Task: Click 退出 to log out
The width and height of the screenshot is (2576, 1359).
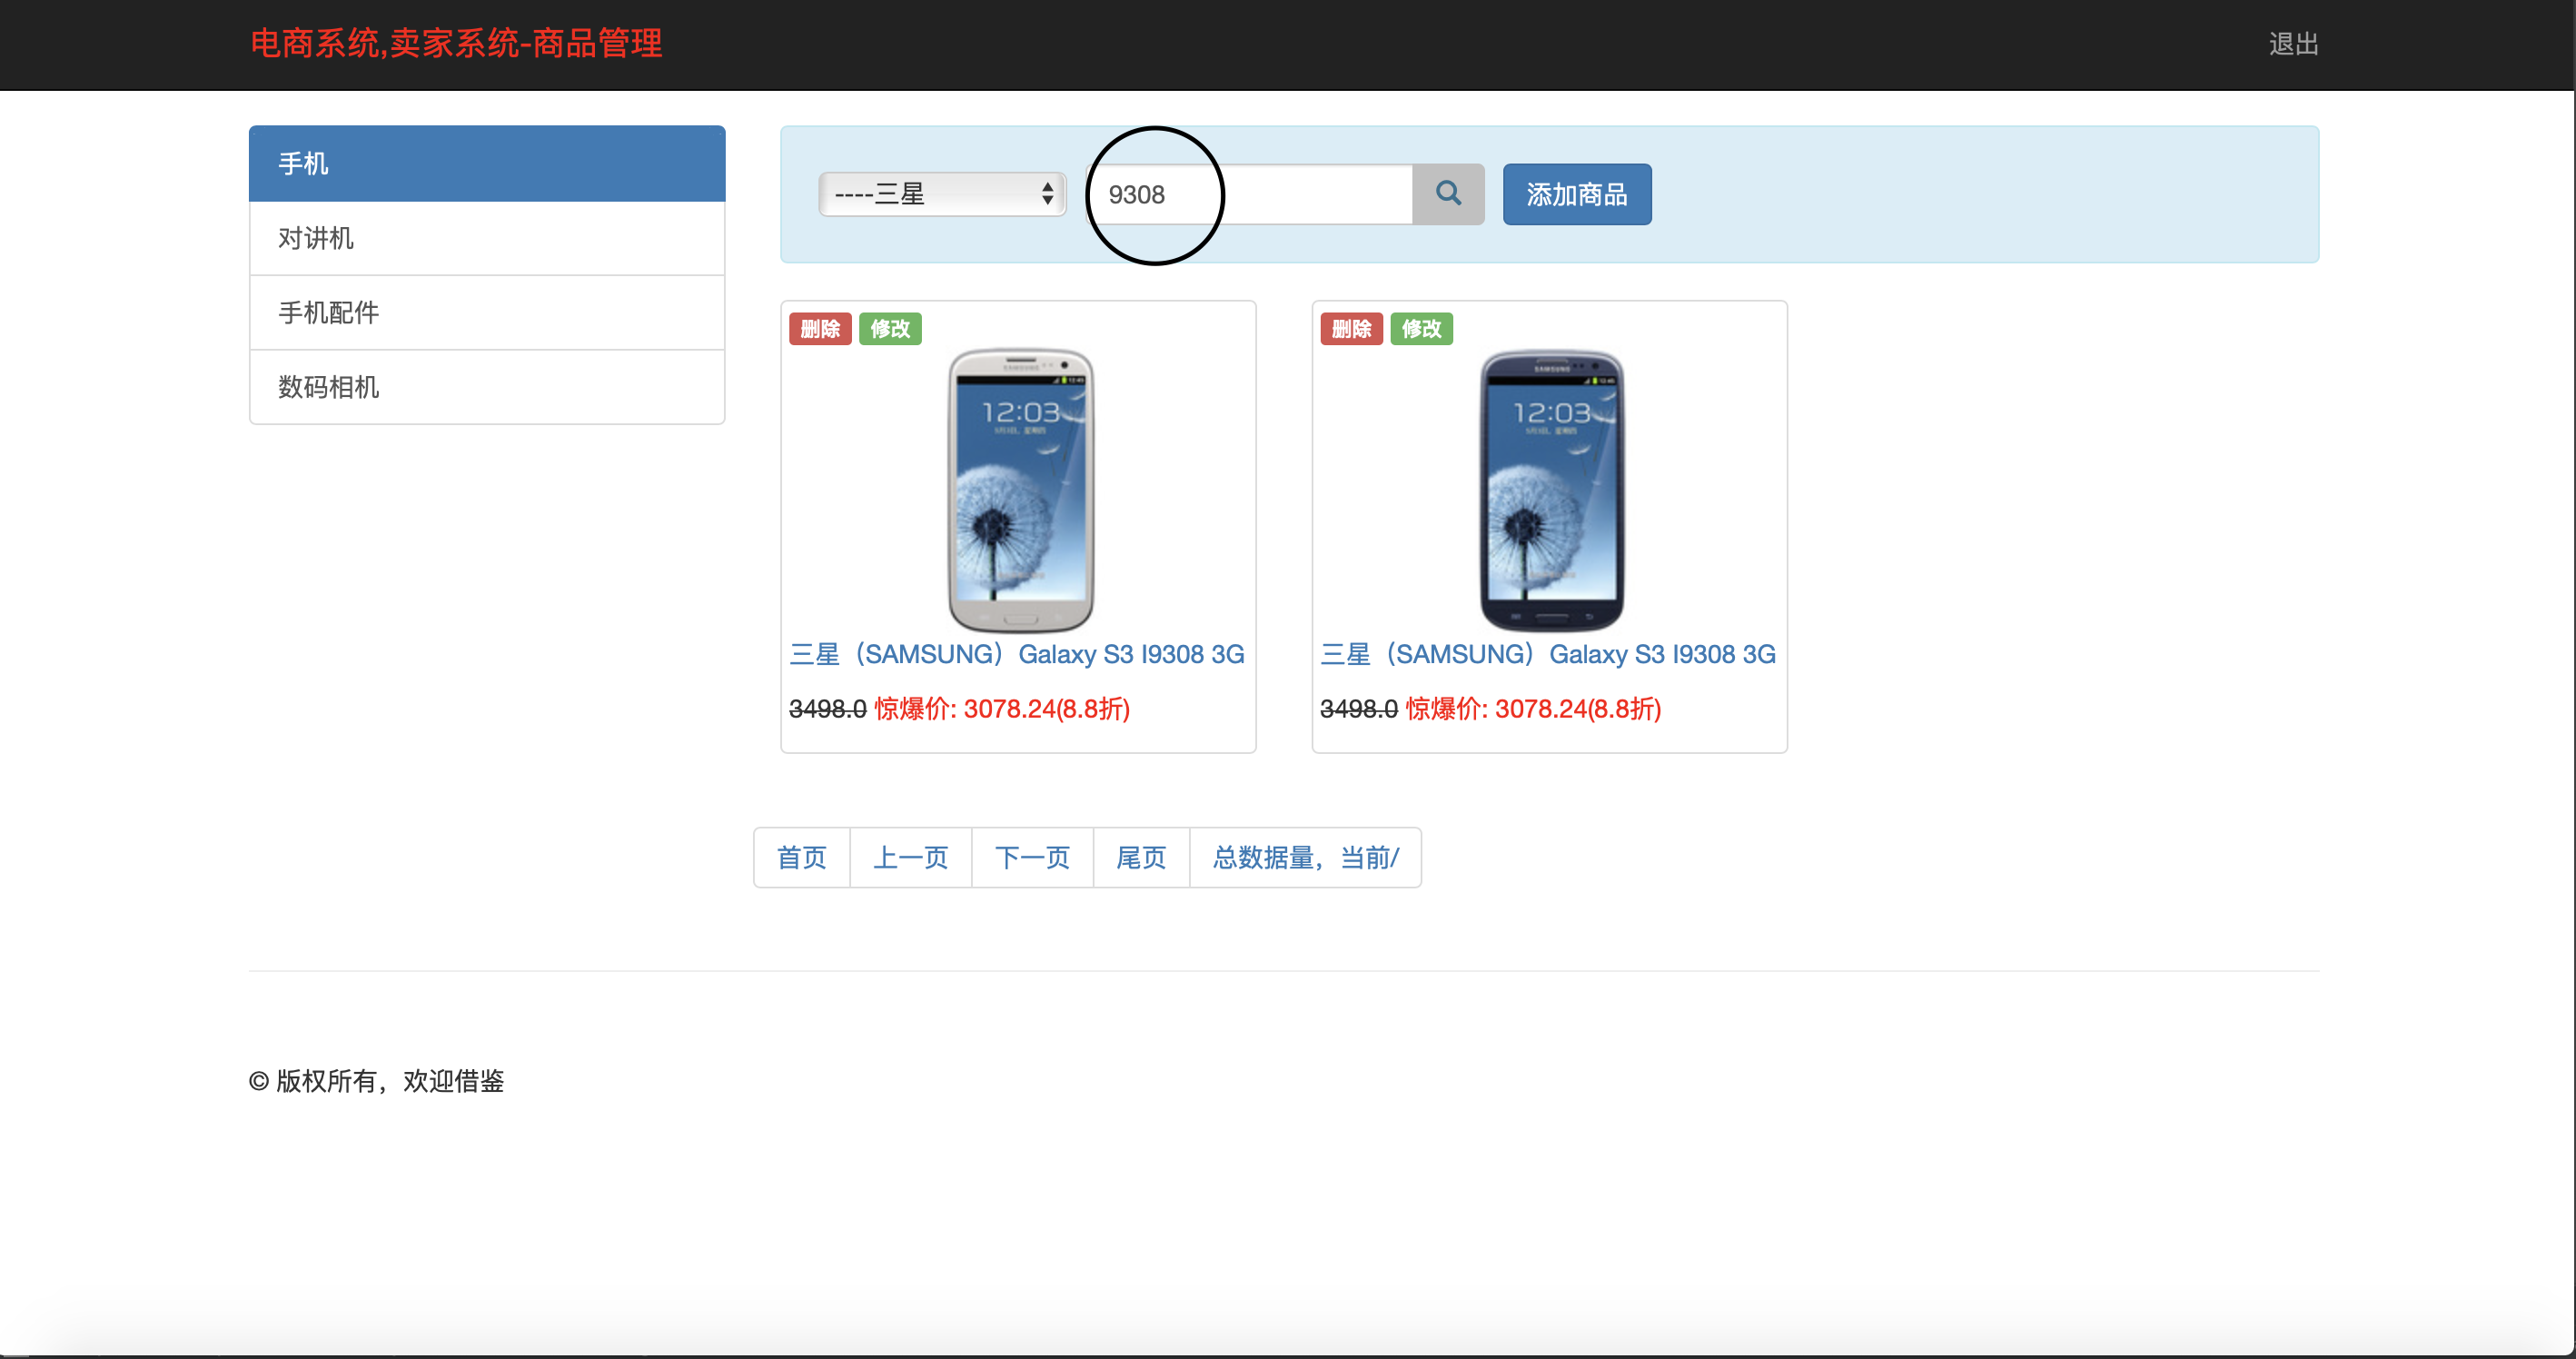Action: click(x=2292, y=44)
